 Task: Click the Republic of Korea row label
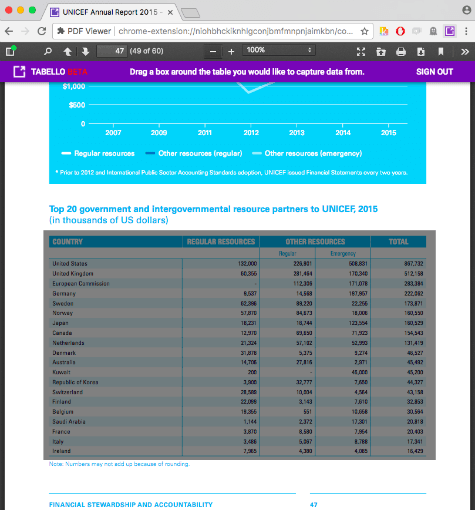click(x=75, y=382)
